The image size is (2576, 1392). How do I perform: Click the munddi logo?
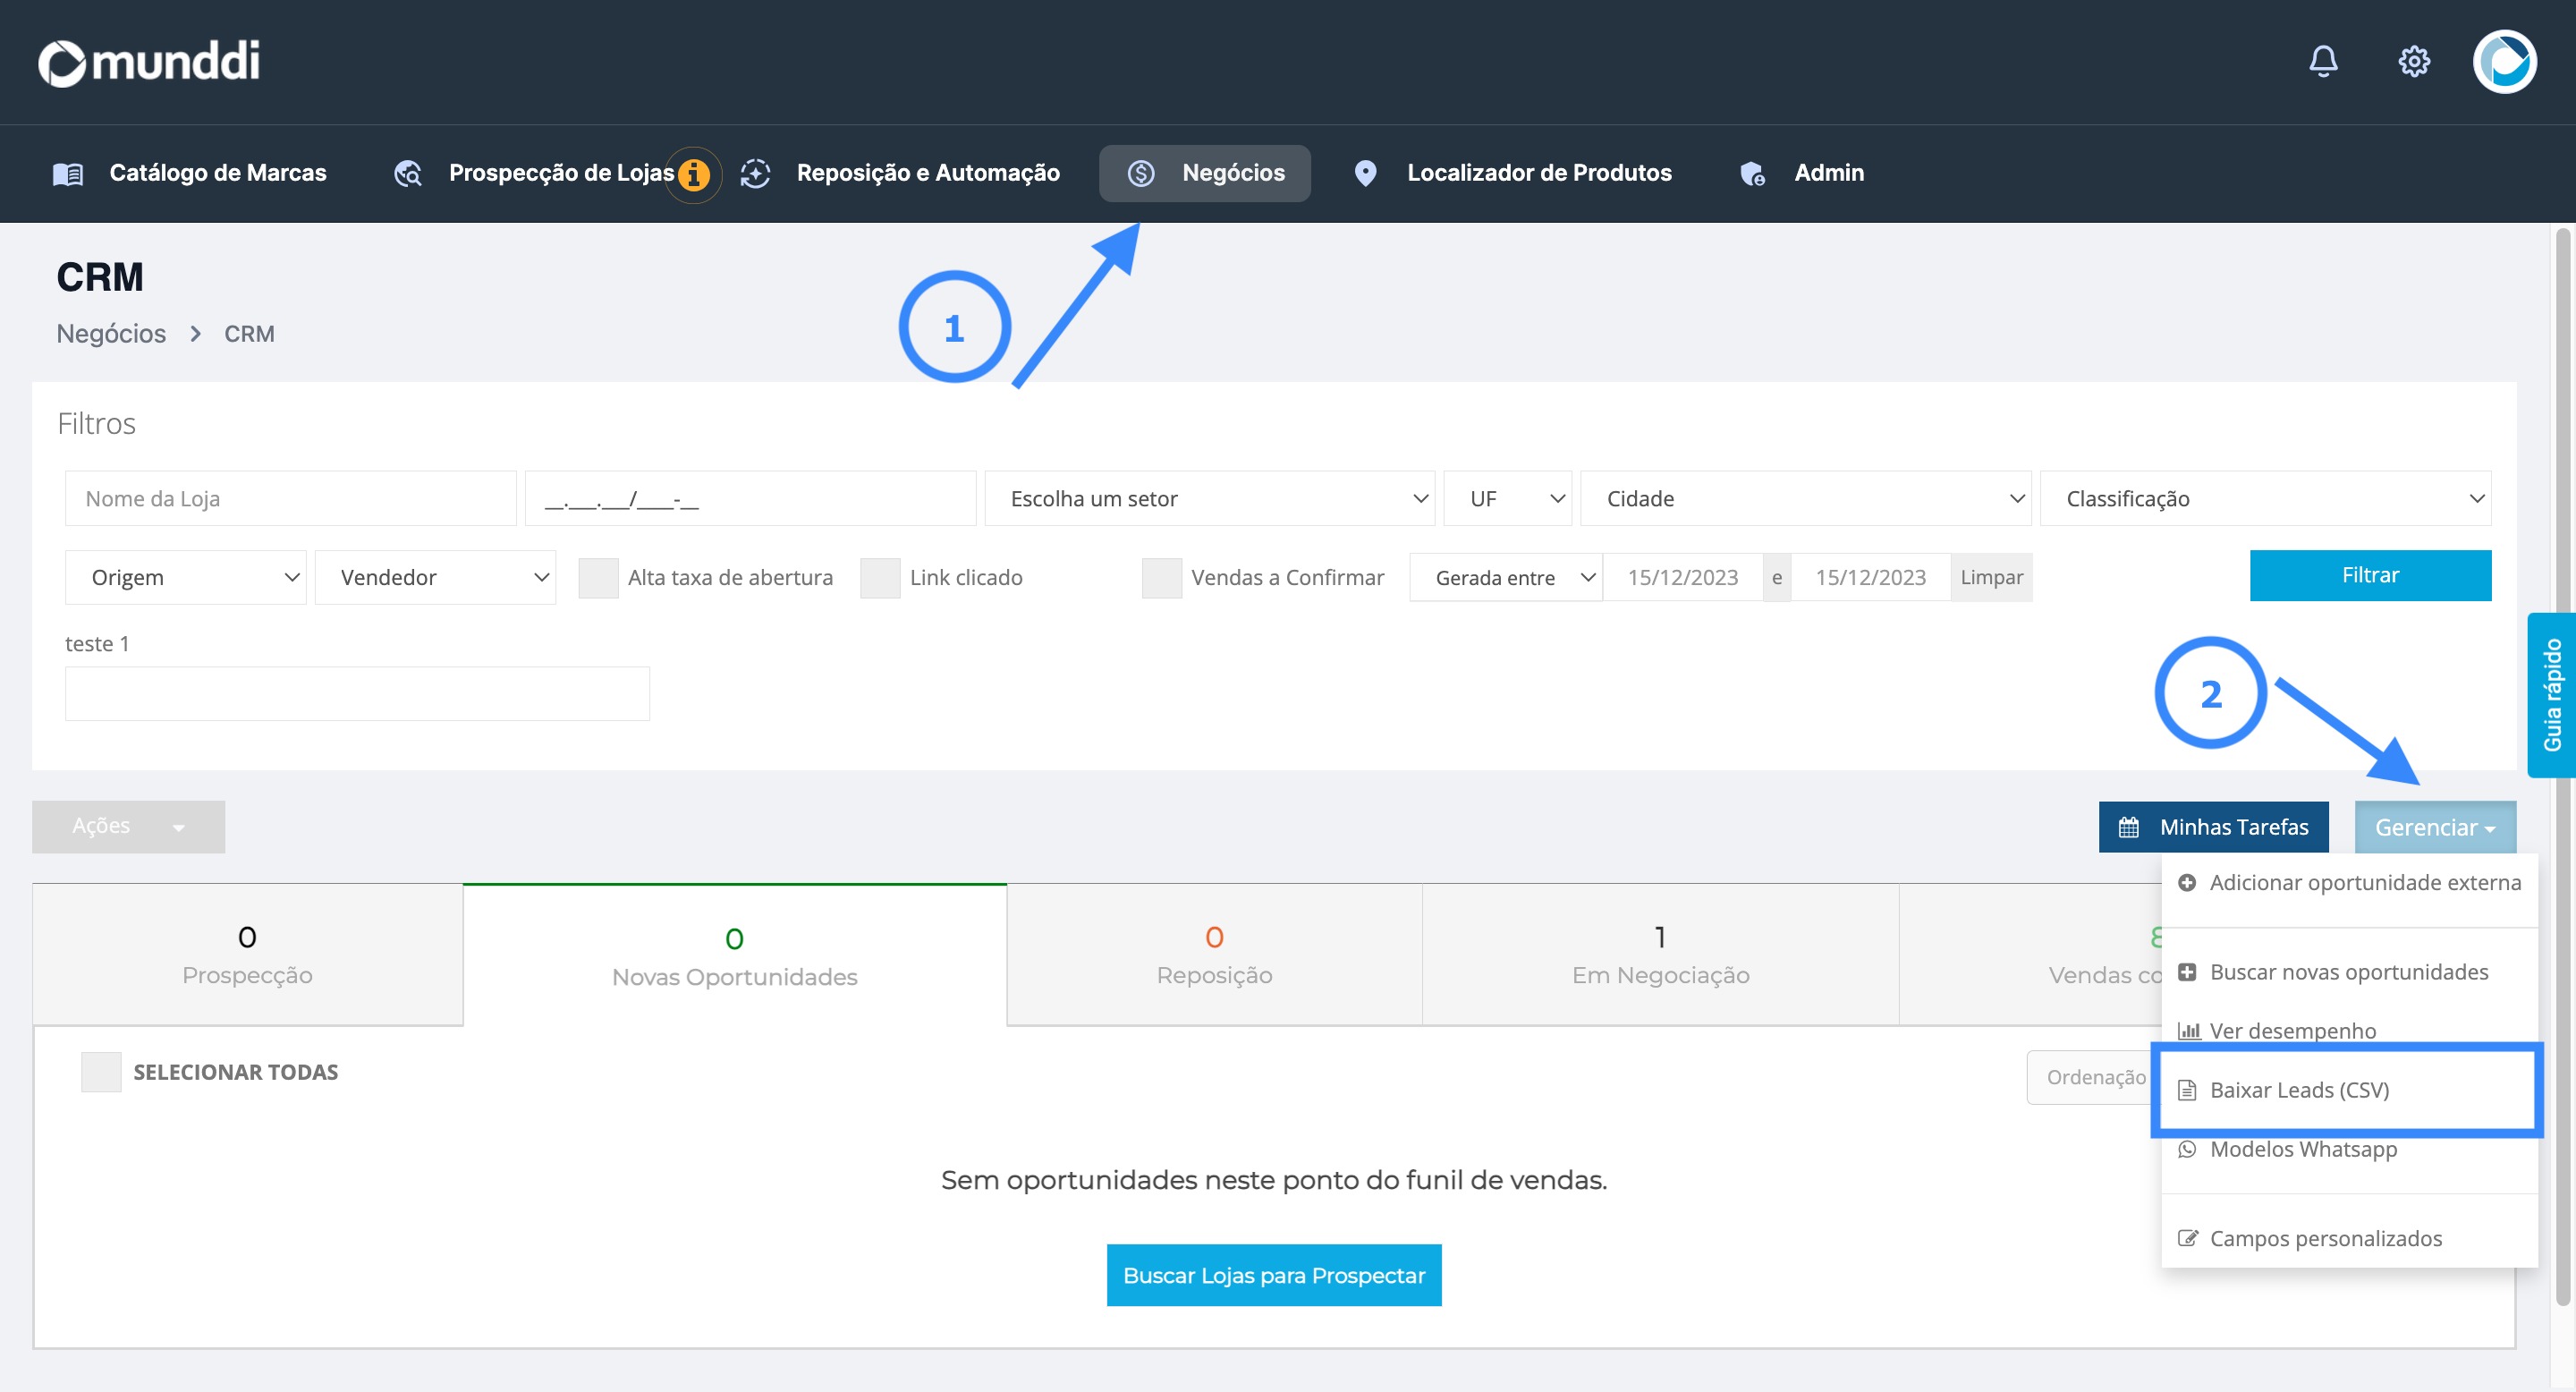pos(149,62)
